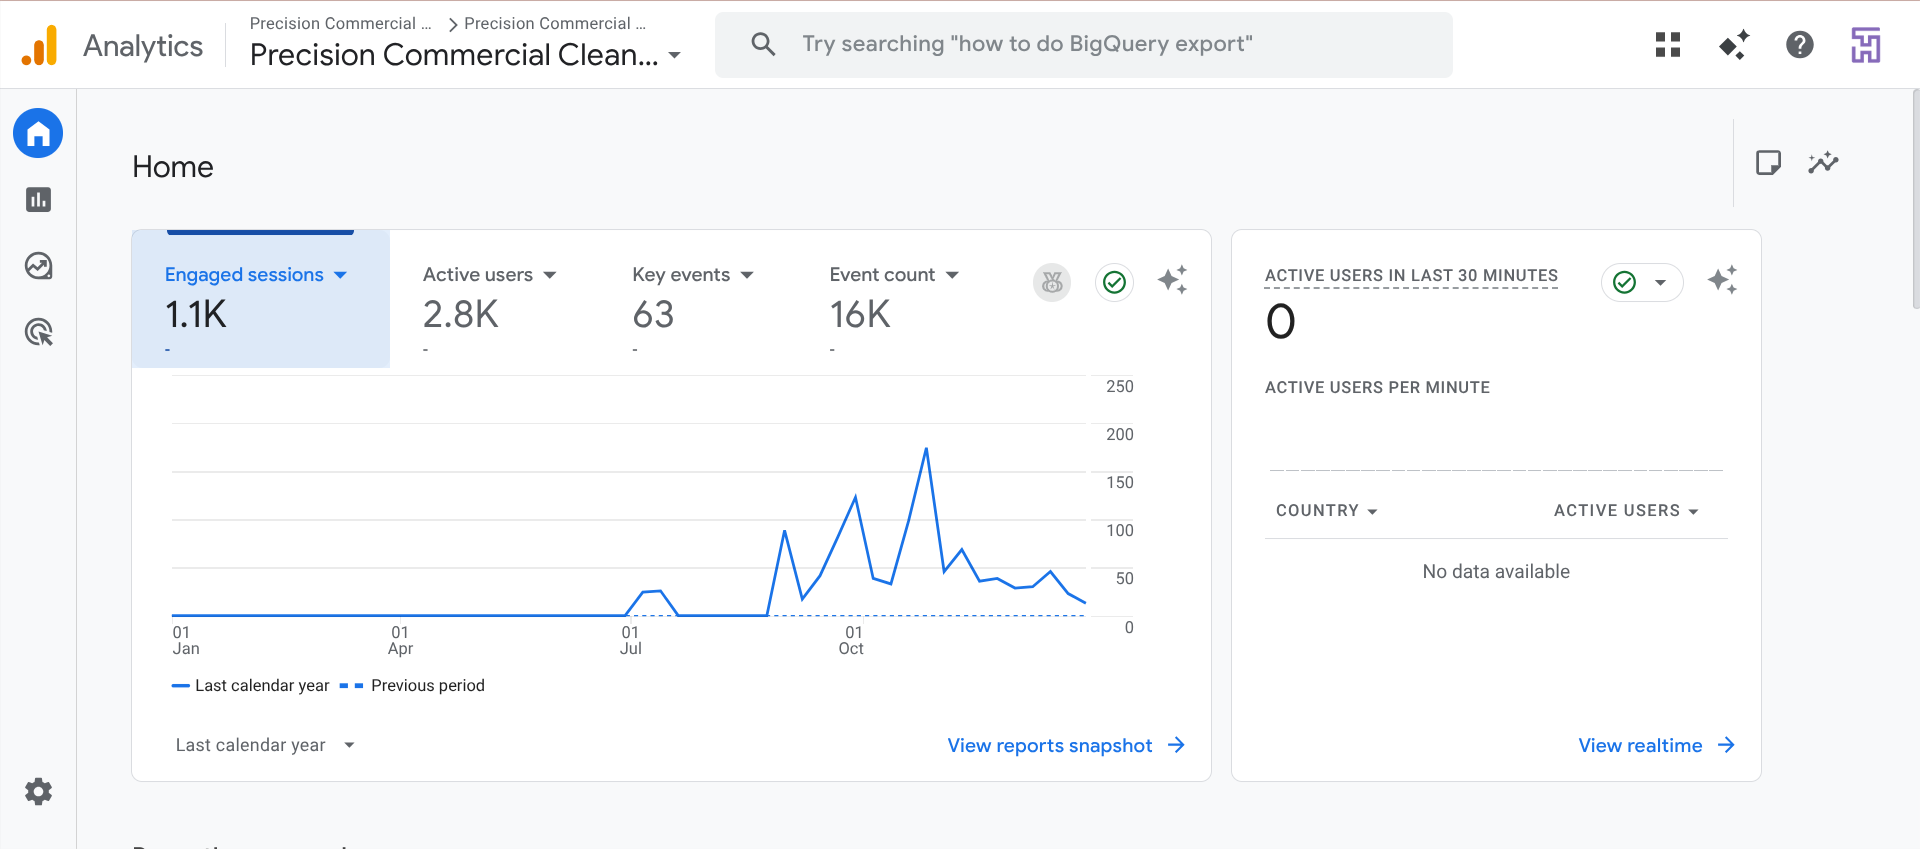Open the Google apps grid icon
The image size is (1920, 849).
point(1668,44)
